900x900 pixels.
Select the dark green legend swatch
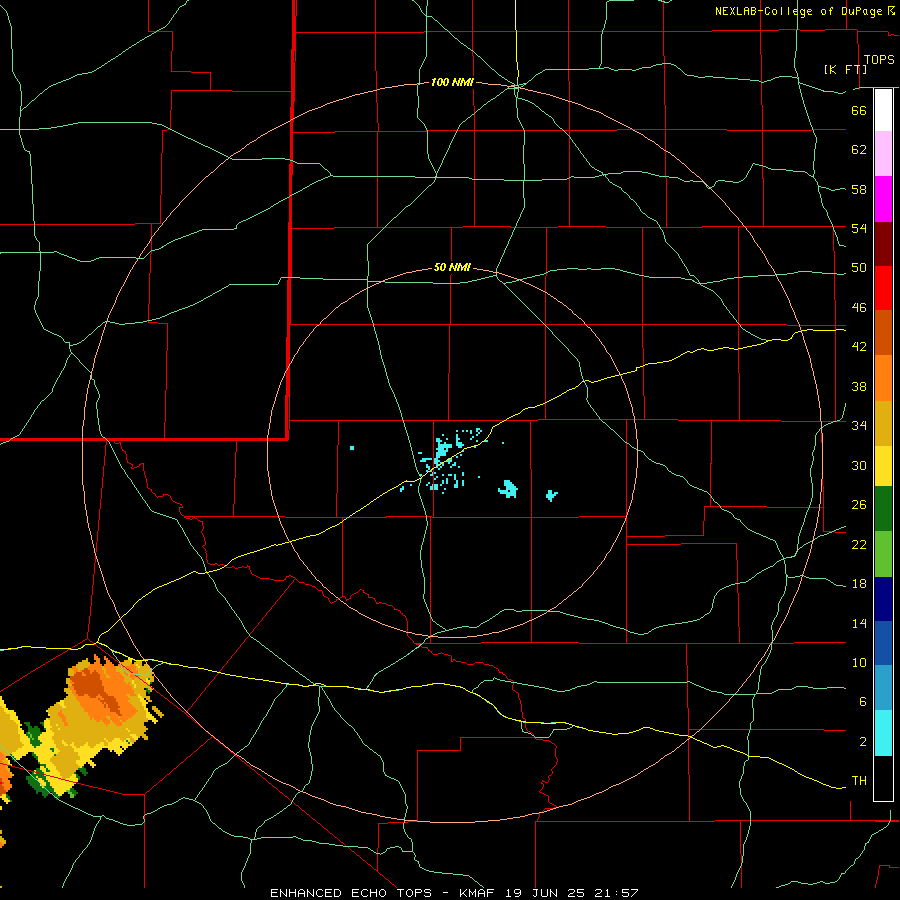click(883, 509)
